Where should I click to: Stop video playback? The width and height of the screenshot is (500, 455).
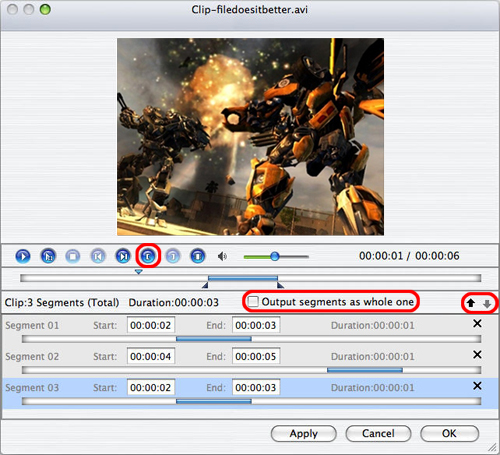click(73, 256)
